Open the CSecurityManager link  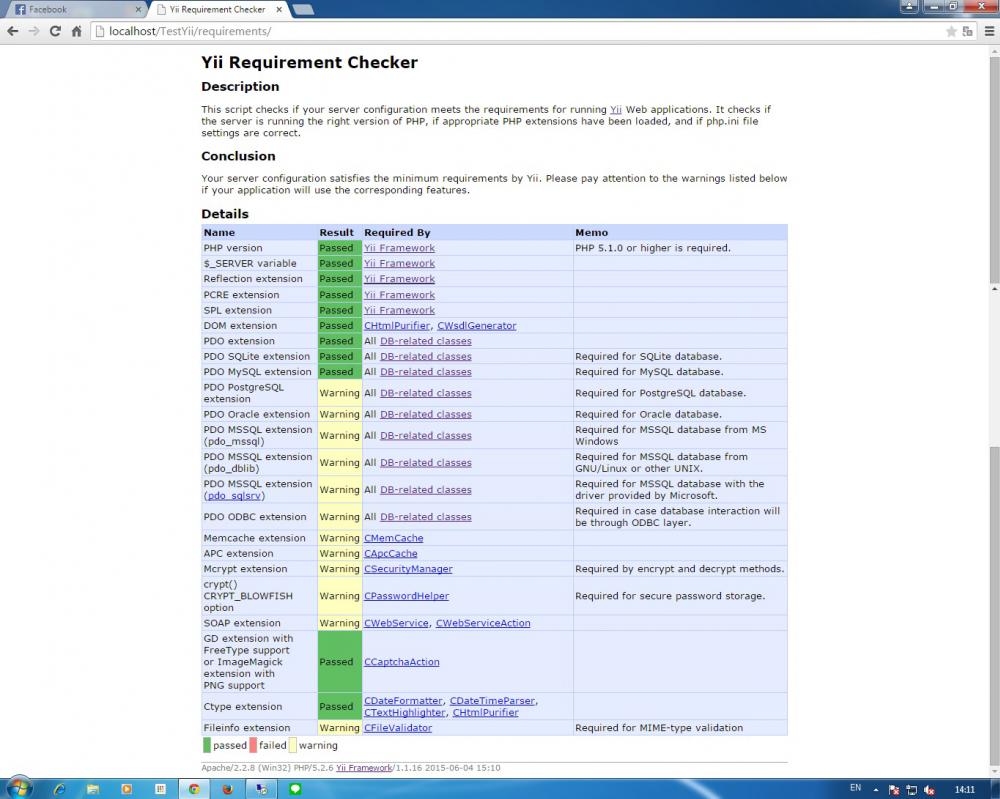click(x=408, y=569)
